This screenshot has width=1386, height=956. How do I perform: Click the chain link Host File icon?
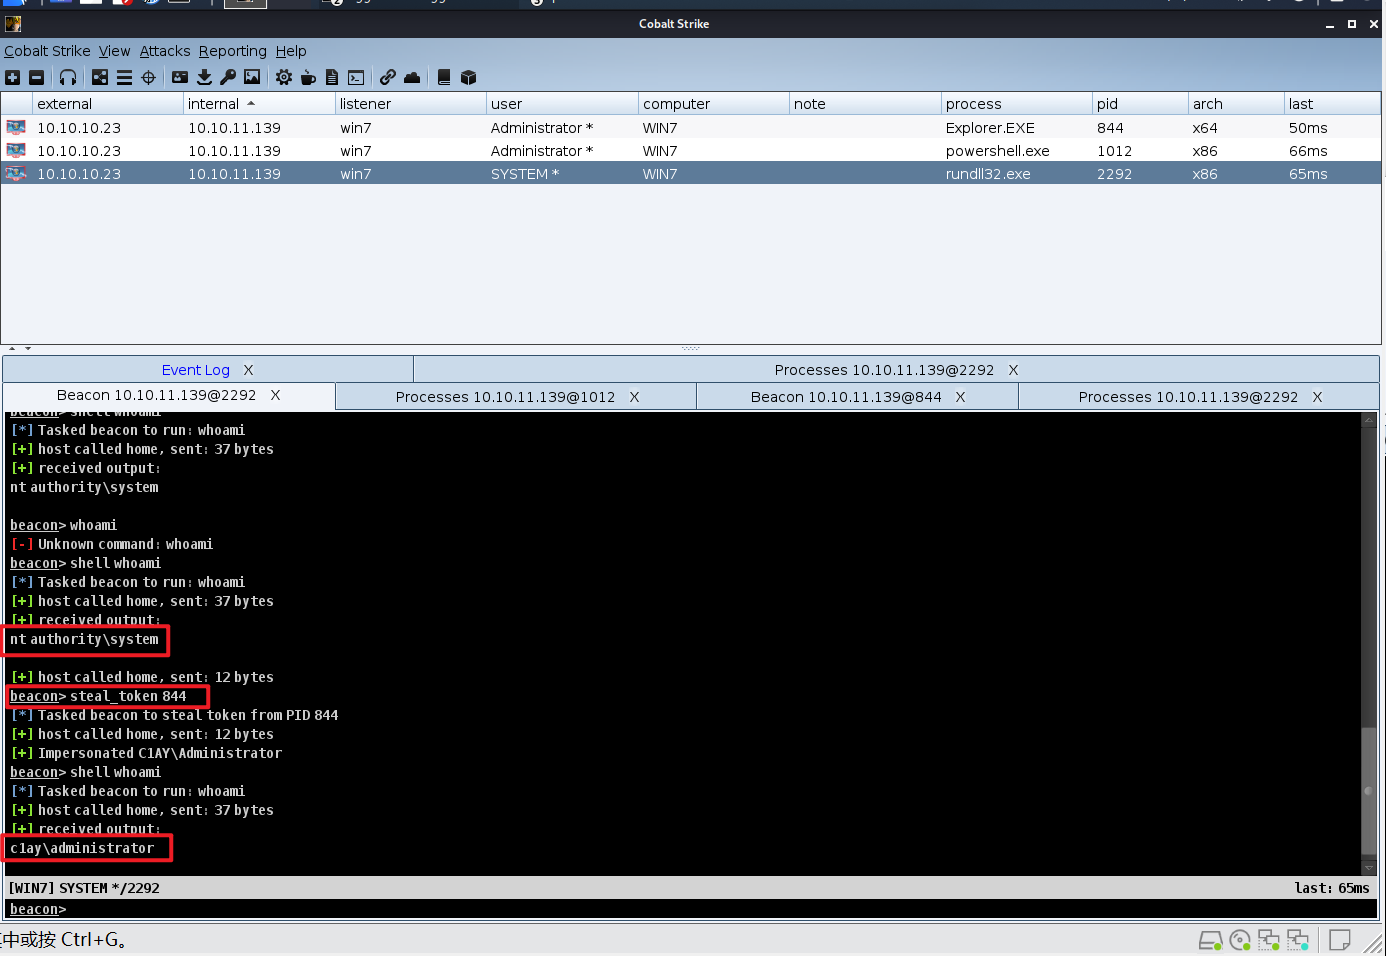click(388, 77)
